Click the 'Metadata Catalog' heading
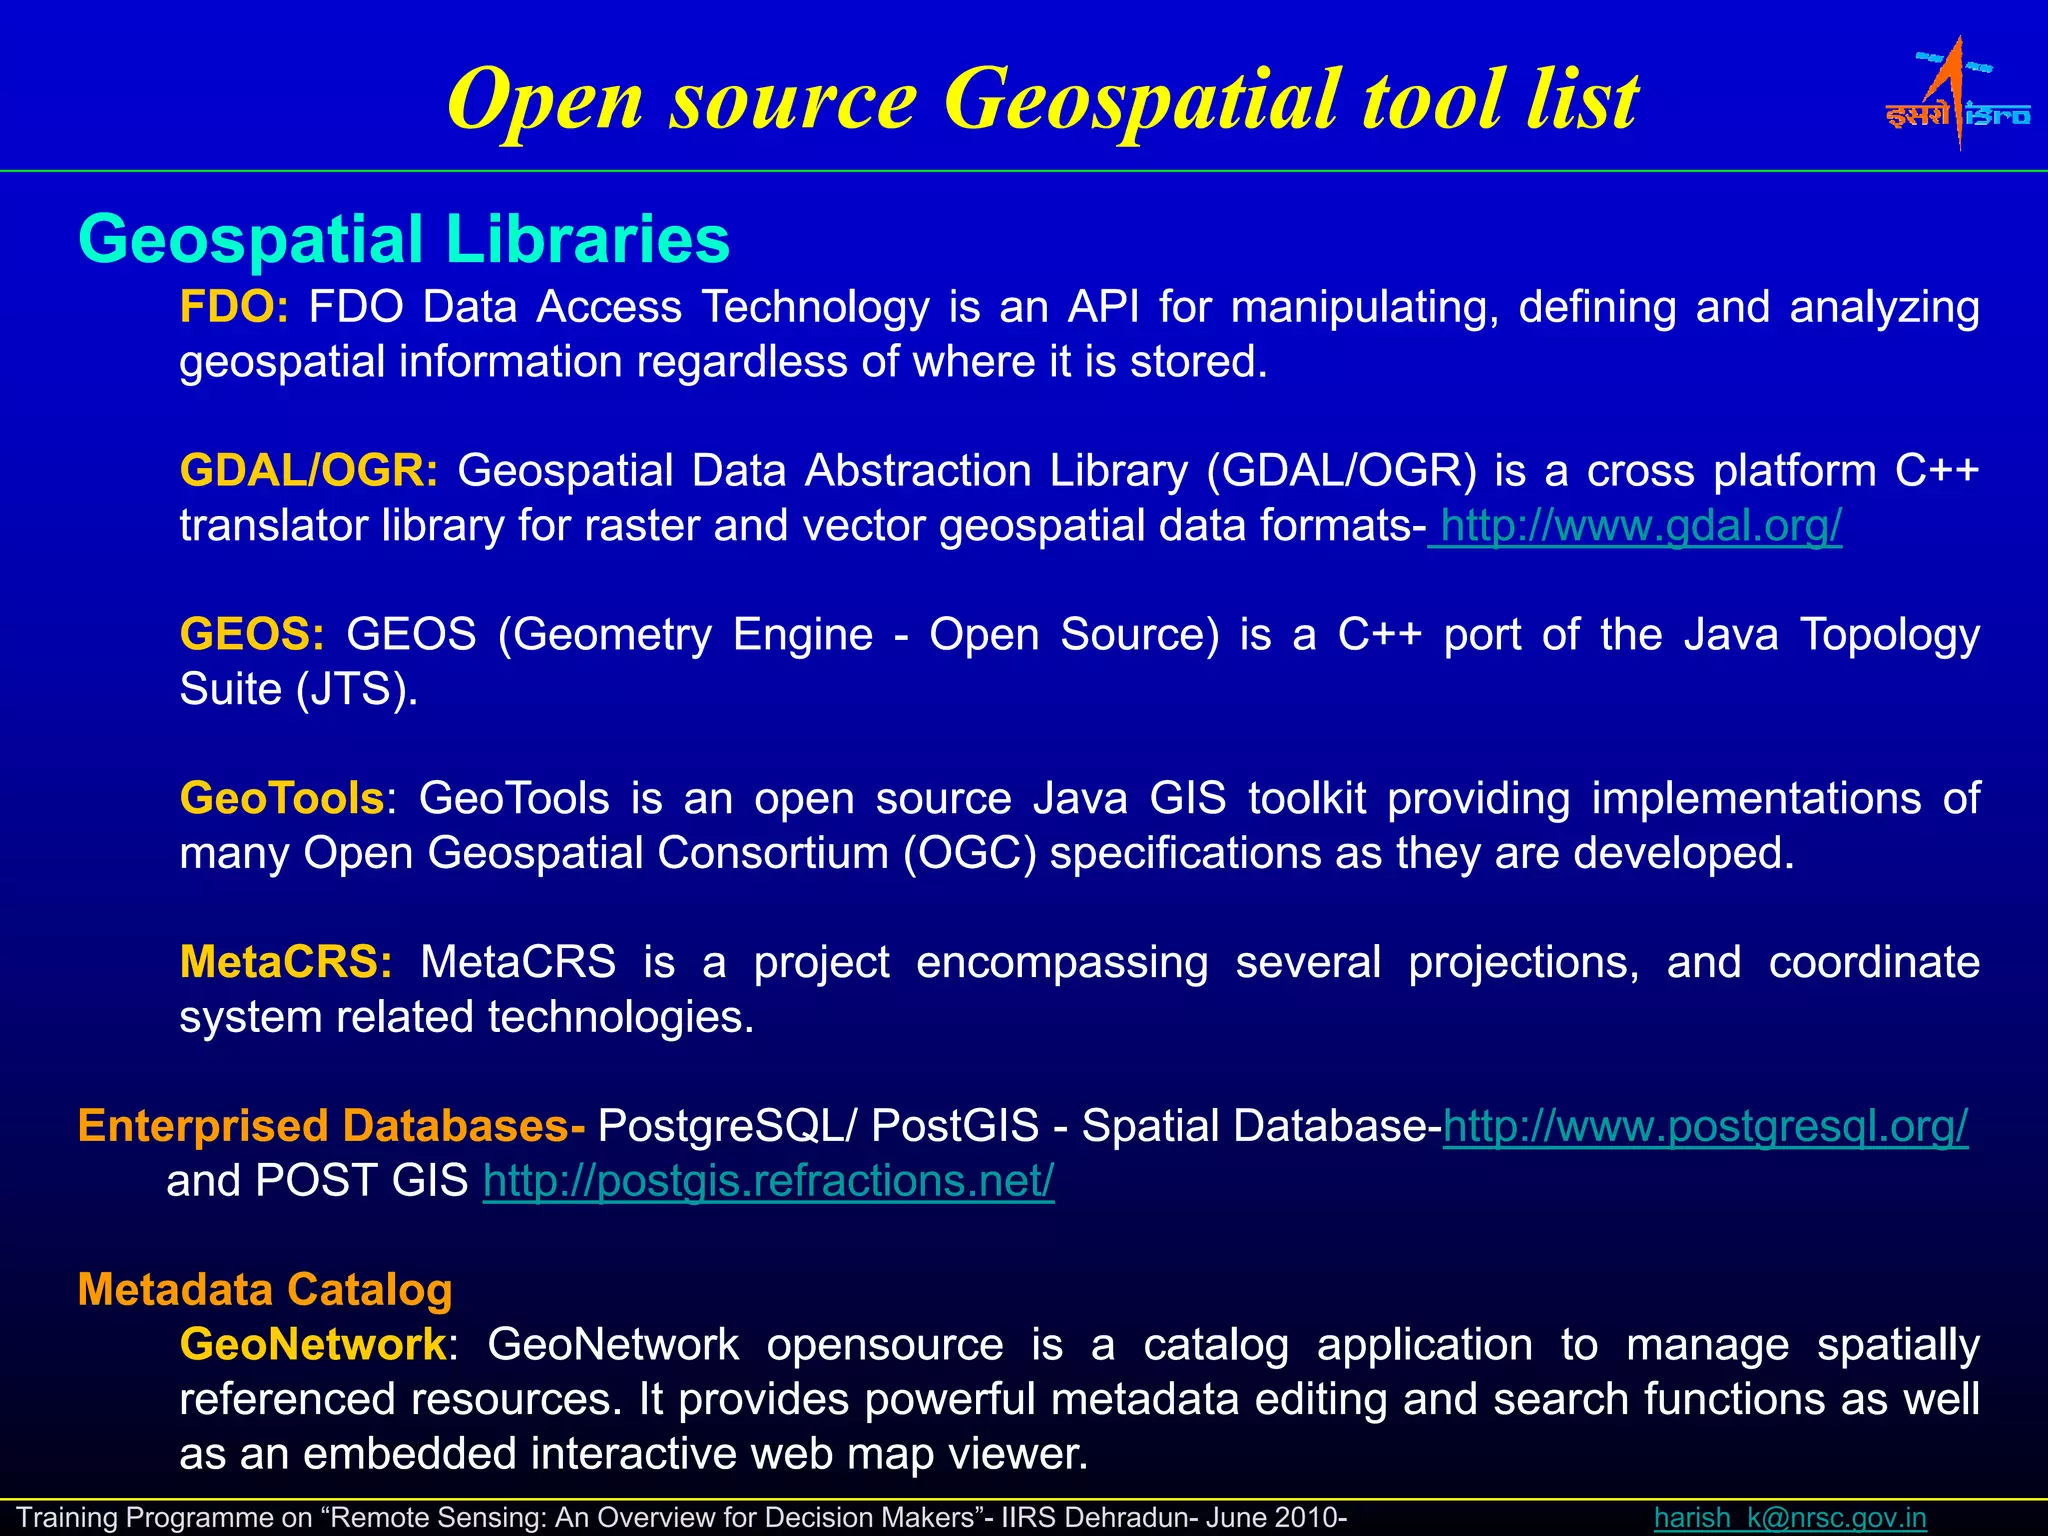The image size is (2048, 1536). click(x=265, y=1290)
